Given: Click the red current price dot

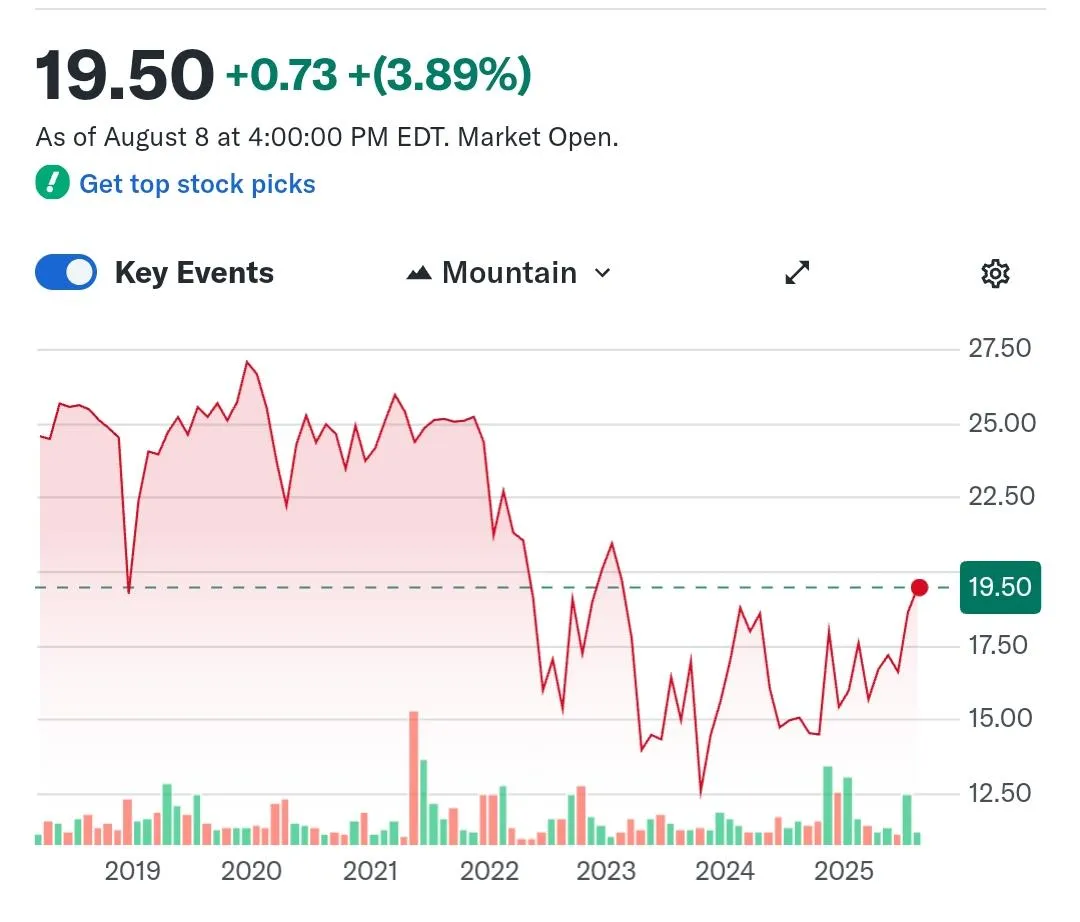Looking at the screenshot, I should [919, 587].
